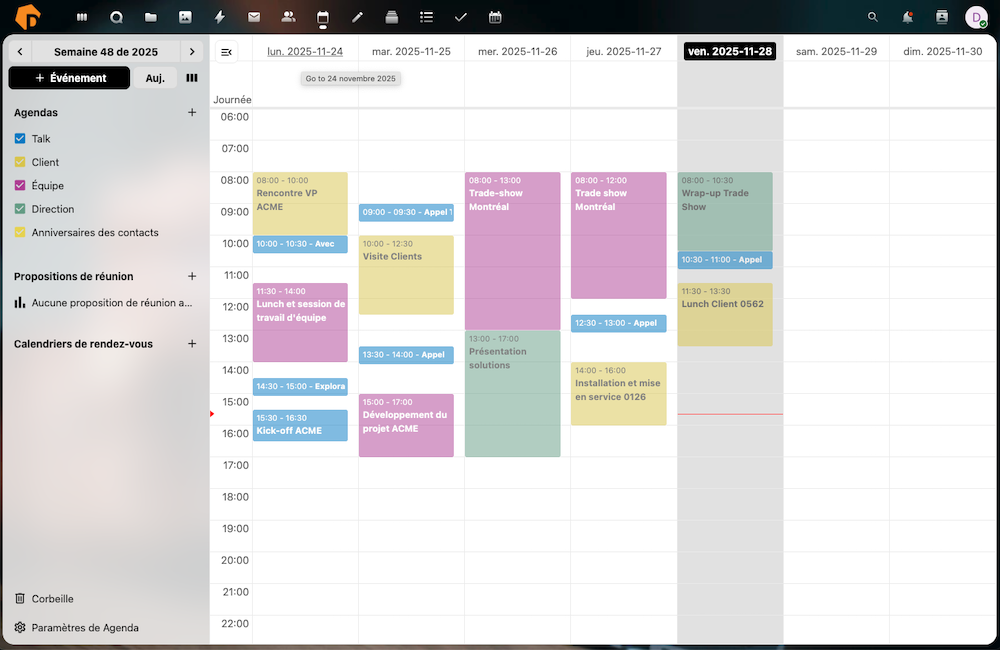Open the view selector next to Auj.
Screen dimensions: 1000x650
192,78
